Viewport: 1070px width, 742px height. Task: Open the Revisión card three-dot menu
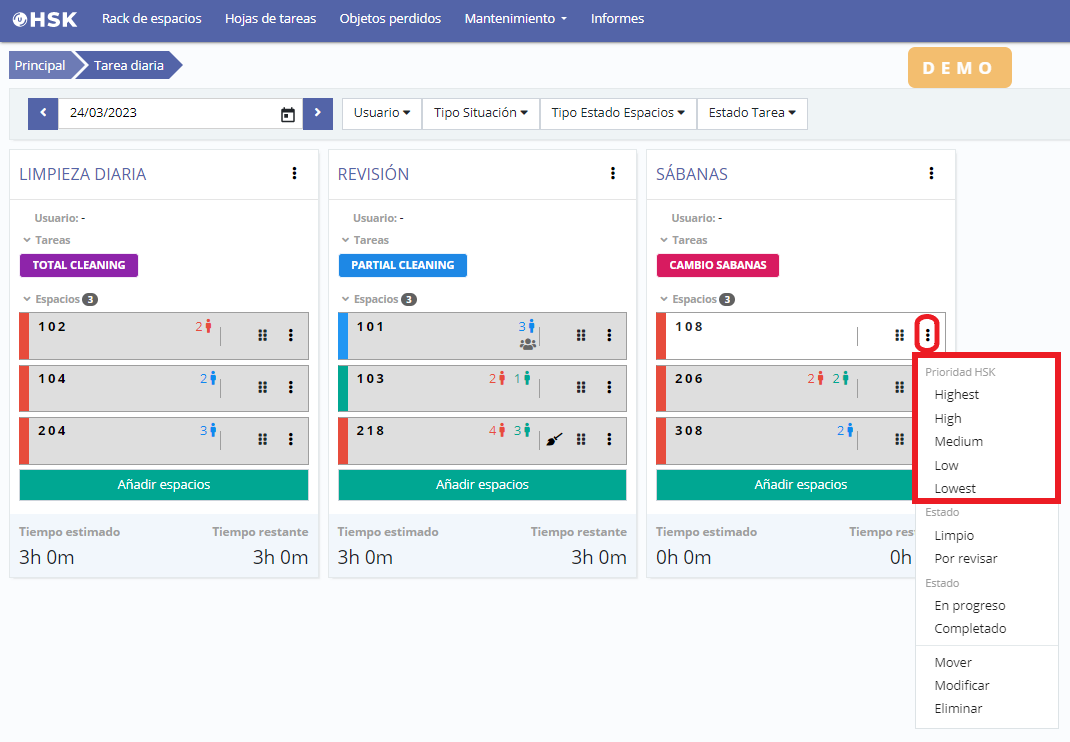point(613,174)
